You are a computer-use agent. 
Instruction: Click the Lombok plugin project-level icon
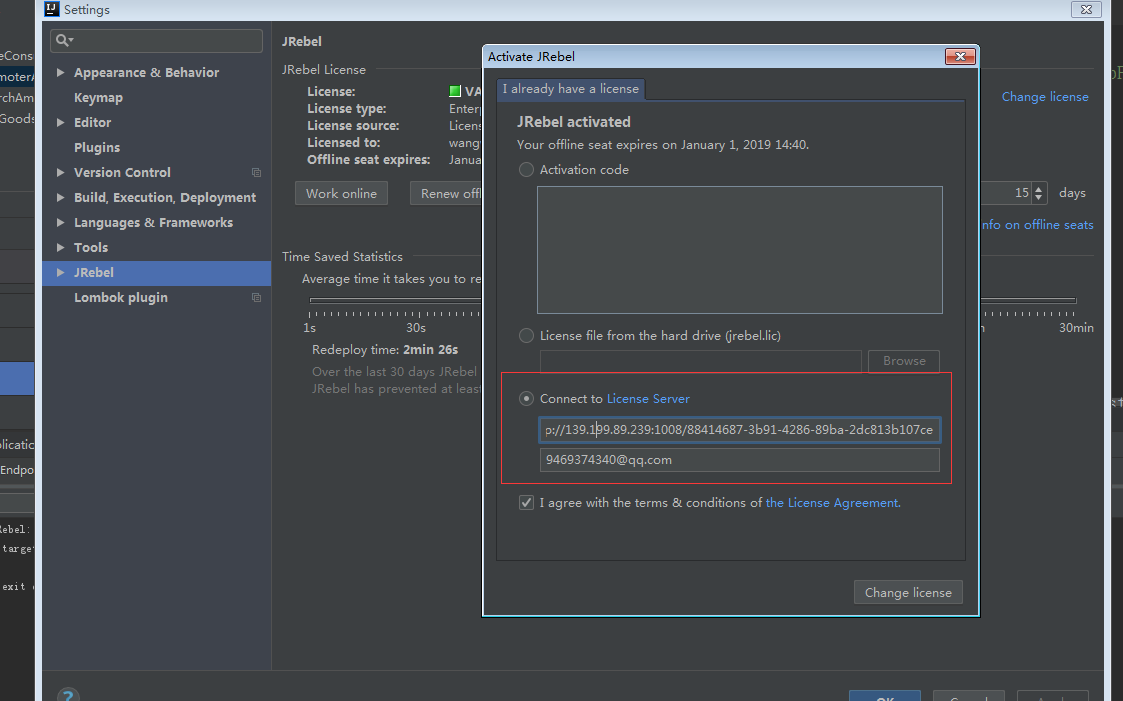(256, 298)
